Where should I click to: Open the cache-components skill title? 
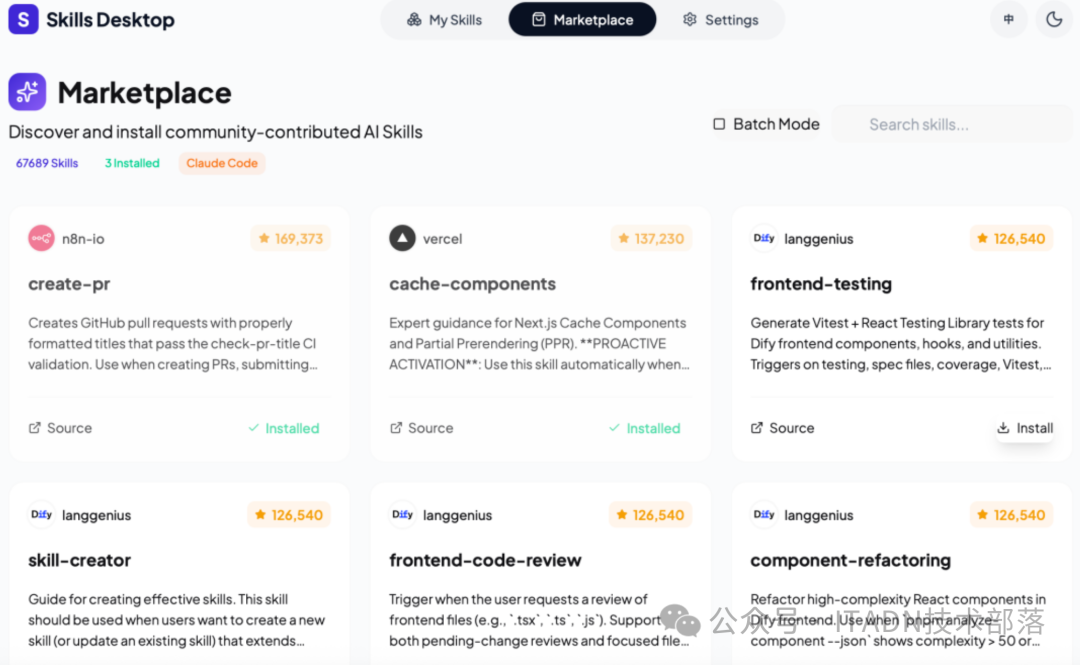[x=472, y=284]
